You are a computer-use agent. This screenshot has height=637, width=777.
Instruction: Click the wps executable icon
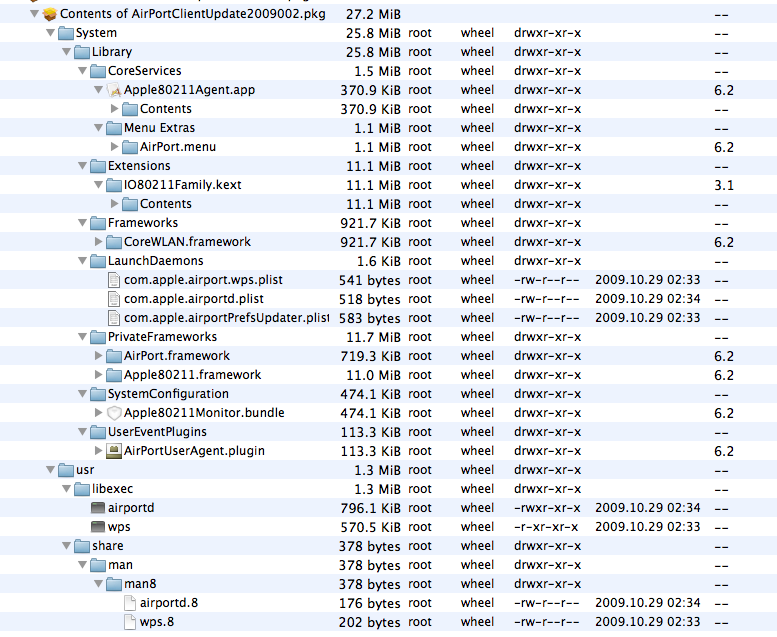tap(98, 527)
